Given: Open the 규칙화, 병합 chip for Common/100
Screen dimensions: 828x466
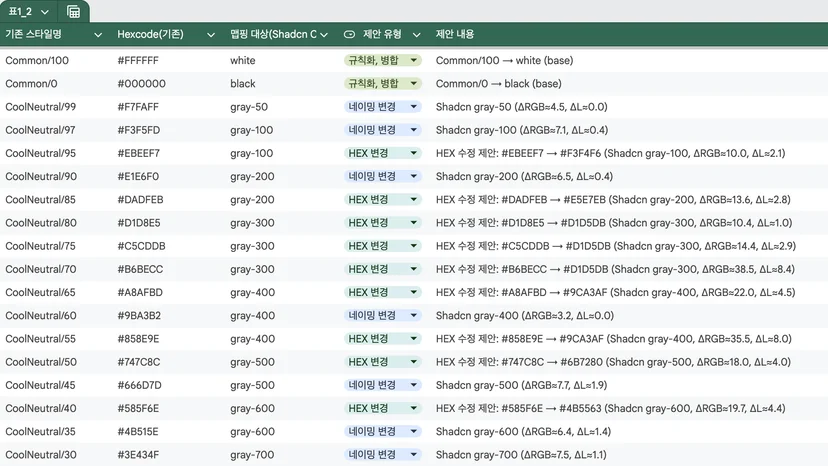Looking at the screenshot, I should coord(383,60).
